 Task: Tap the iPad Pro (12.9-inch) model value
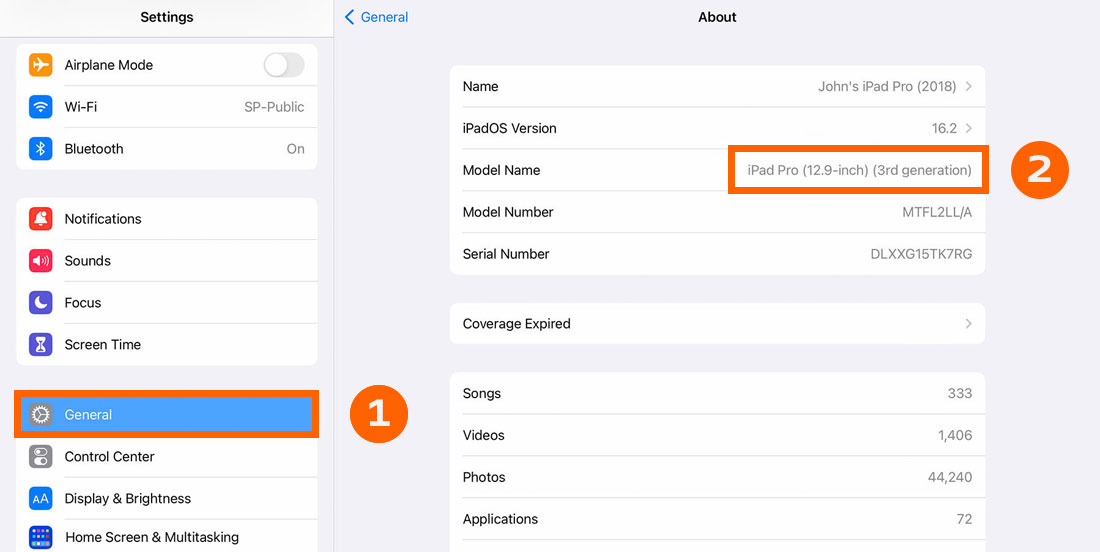(859, 170)
